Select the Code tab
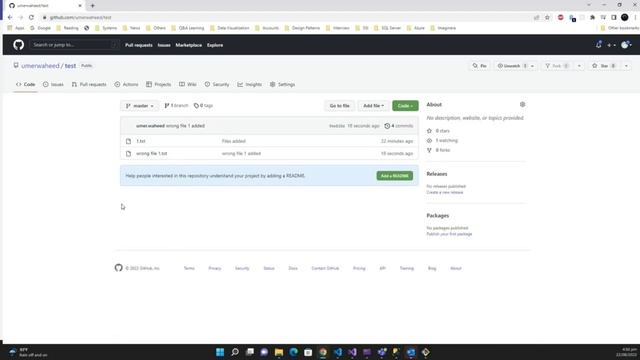 pyautogui.click(x=25, y=84)
